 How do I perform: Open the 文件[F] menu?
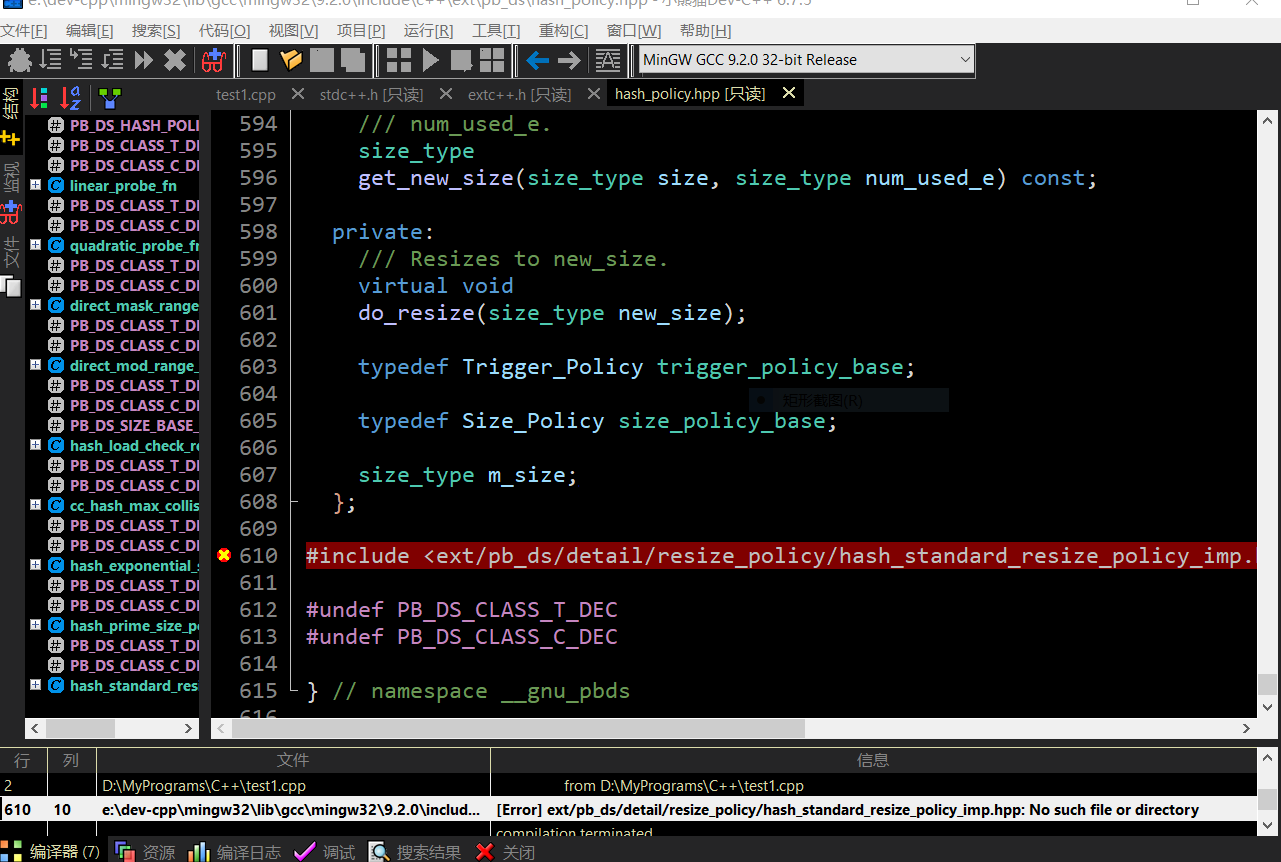coord(24,31)
